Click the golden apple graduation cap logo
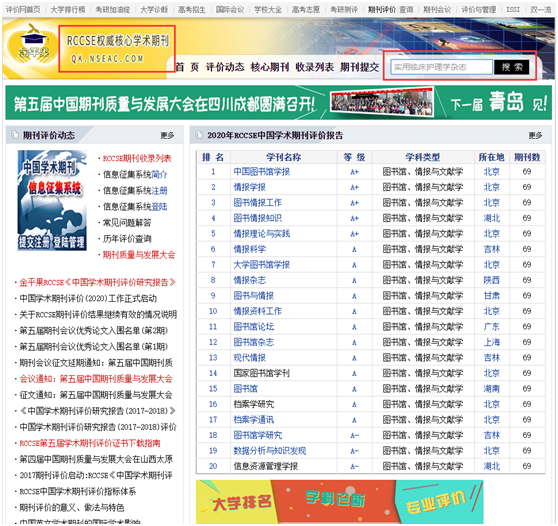This screenshot has width=558, height=526. coord(33,45)
